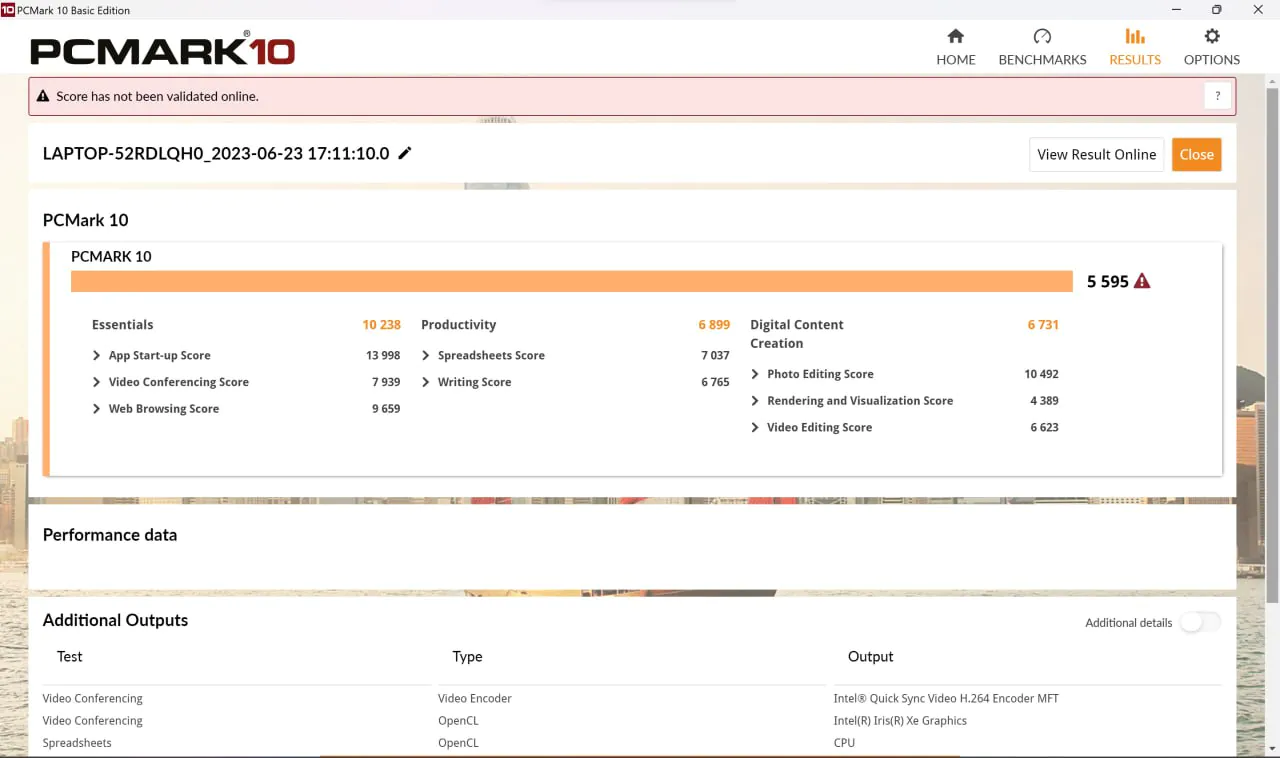1280x758 pixels.
Task: Click the orange PCMark 10 score bar
Action: click(572, 281)
